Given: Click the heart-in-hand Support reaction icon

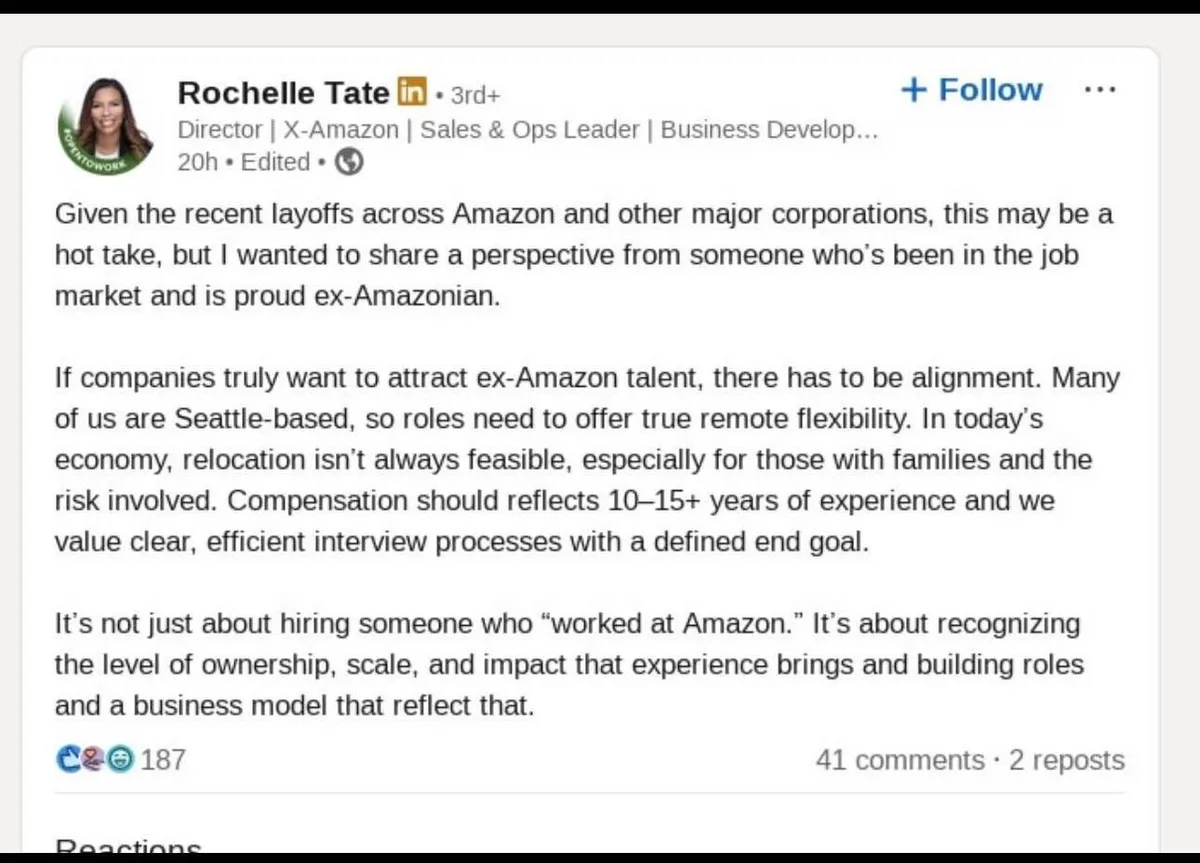Looking at the screenshot, I should click(x=94, y=760).
